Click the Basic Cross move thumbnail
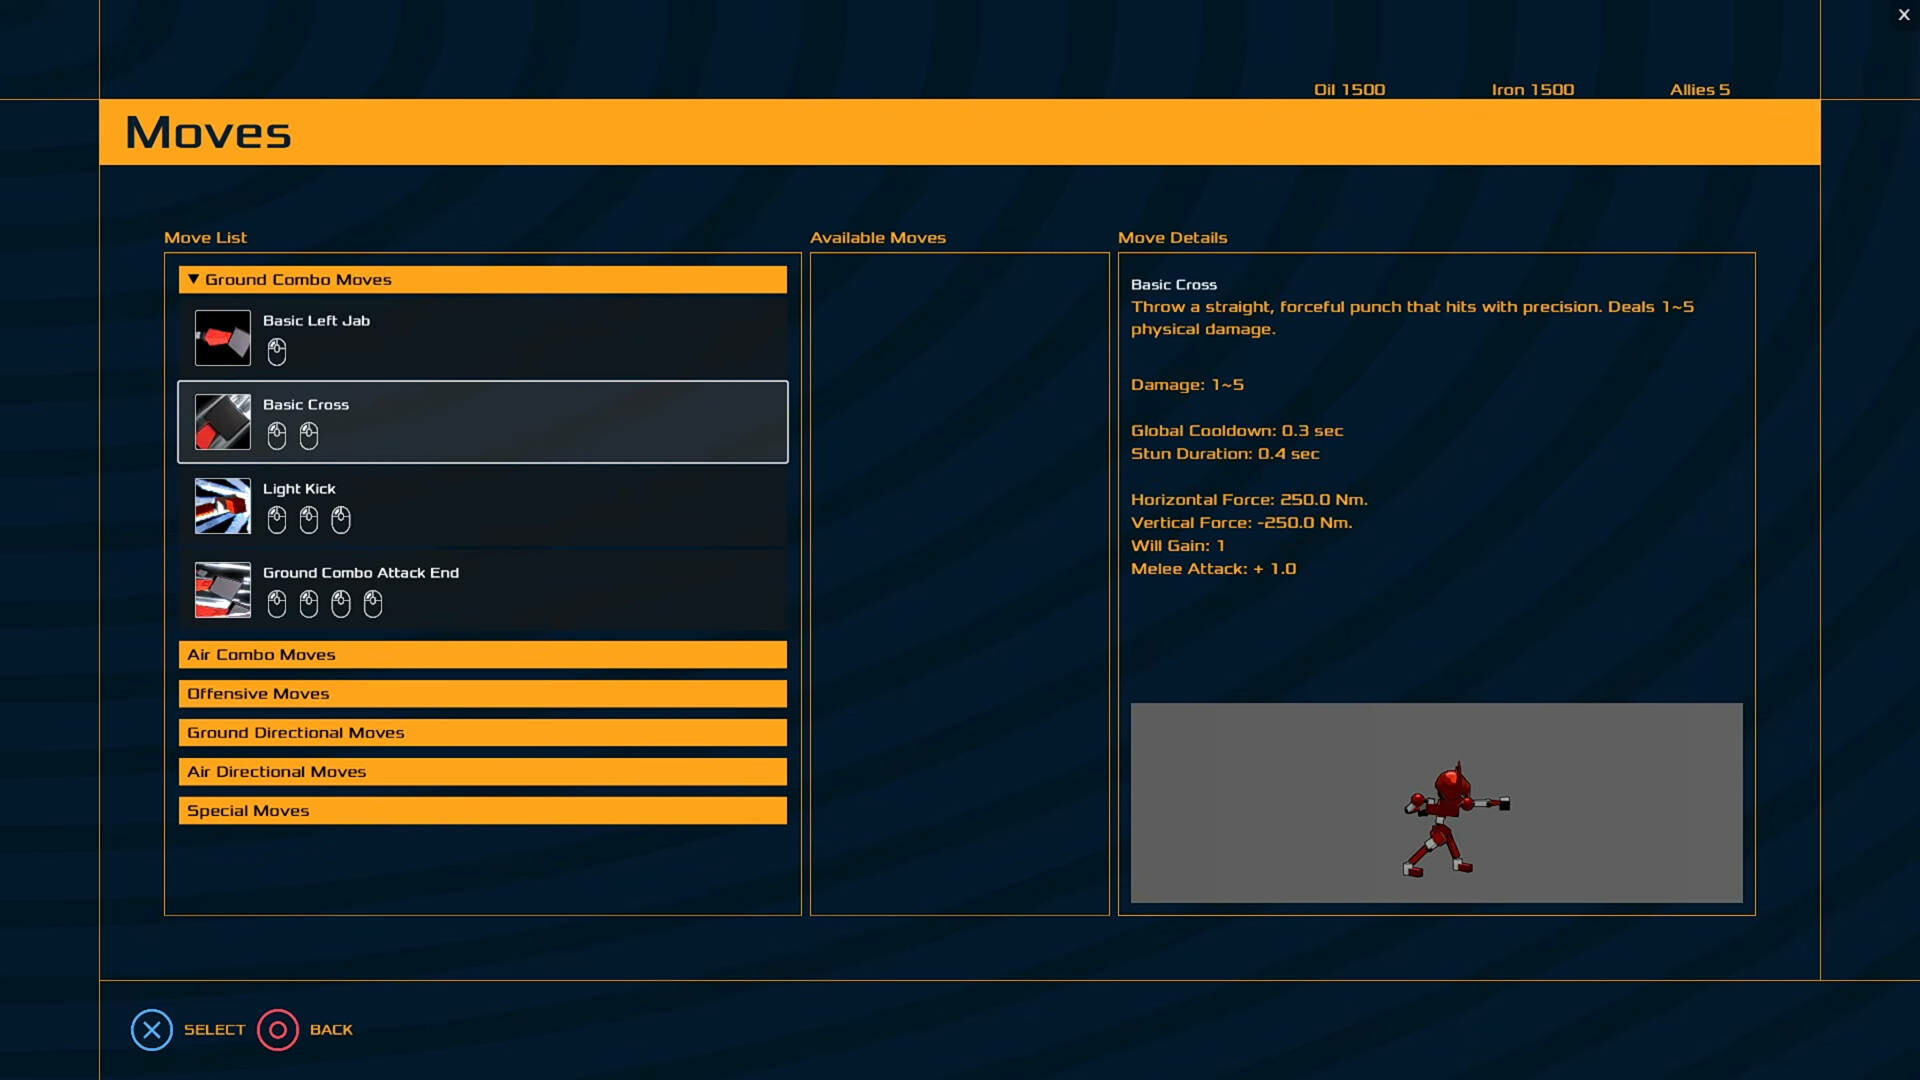Screen dimensions: 1920x1080 [x=222, y=421]
